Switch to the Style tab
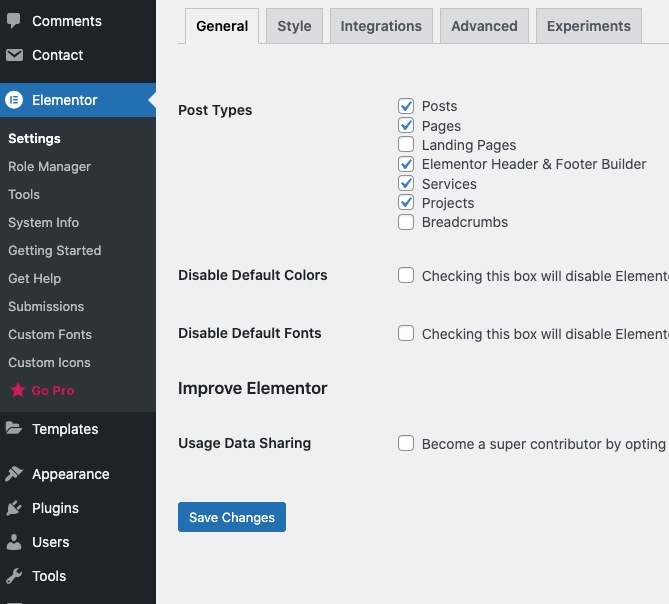Image resolution: width=669 pixels, height=604 pixels. tap(294, 26)
